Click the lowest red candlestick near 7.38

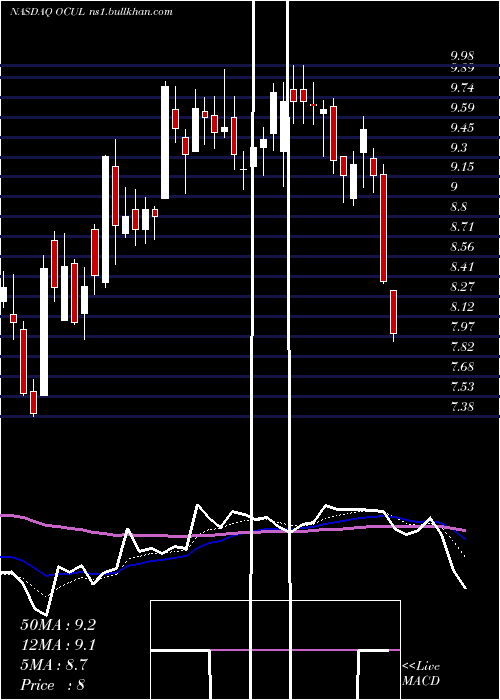click(x=33, y=402)
